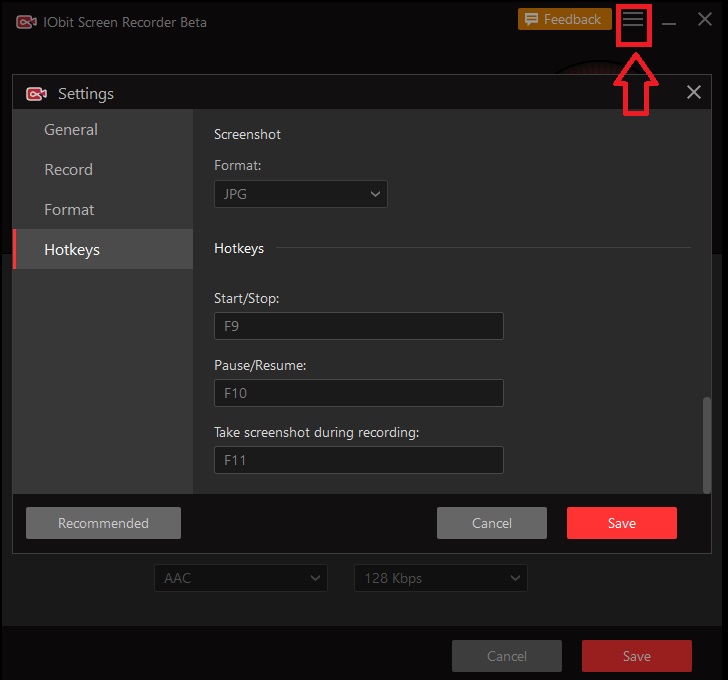
Task: Switch to the General settings tab
Action: click(103, 130)
